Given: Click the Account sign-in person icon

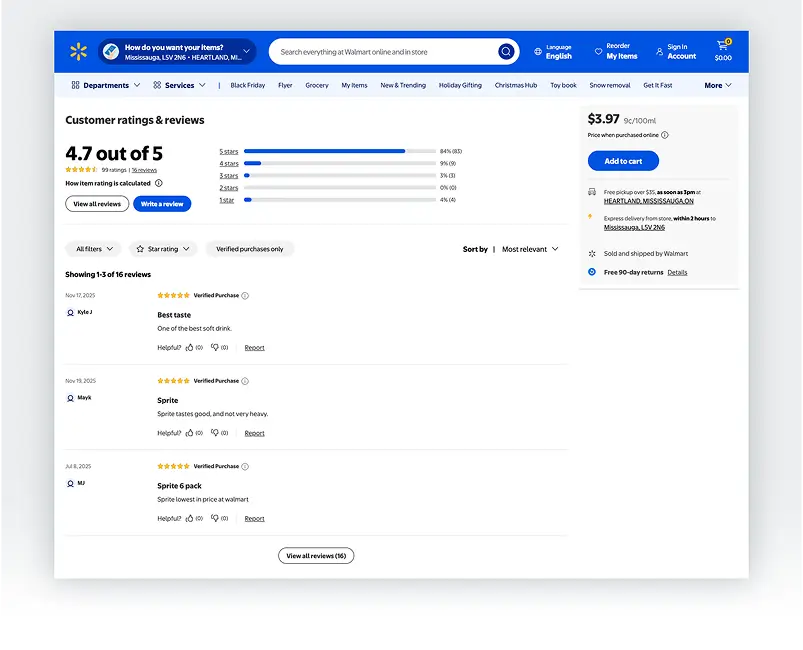Looking at the screenshot, I should [x=660, y=52].
